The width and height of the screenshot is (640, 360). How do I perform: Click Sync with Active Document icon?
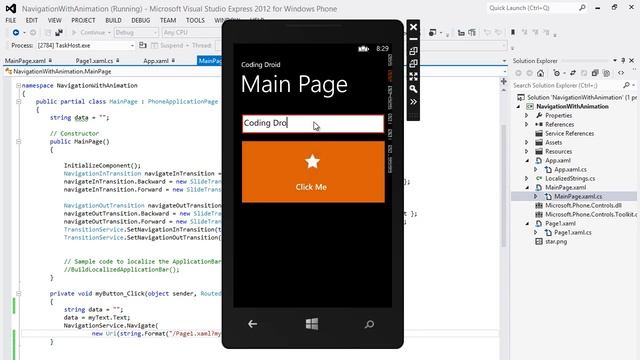click(x=573, y=73)
